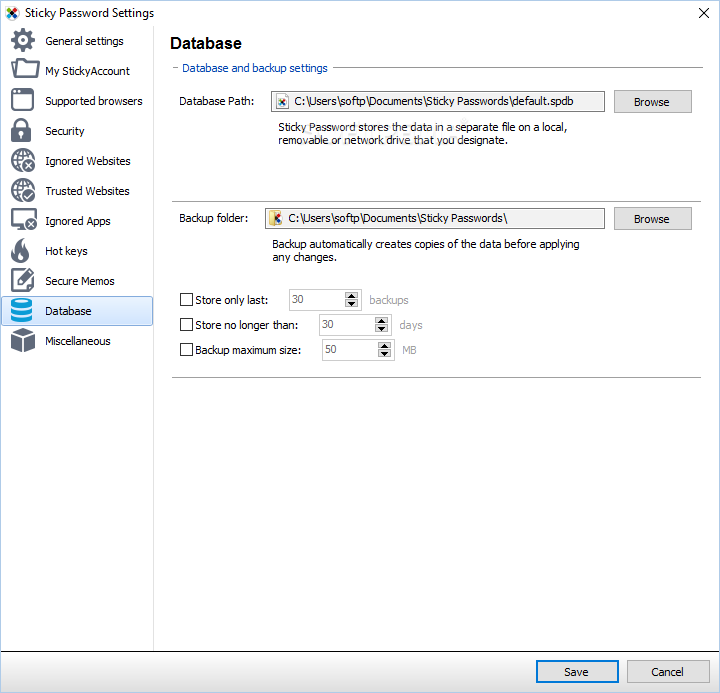Check the Backup maximum size option

(x=186, y=350)
